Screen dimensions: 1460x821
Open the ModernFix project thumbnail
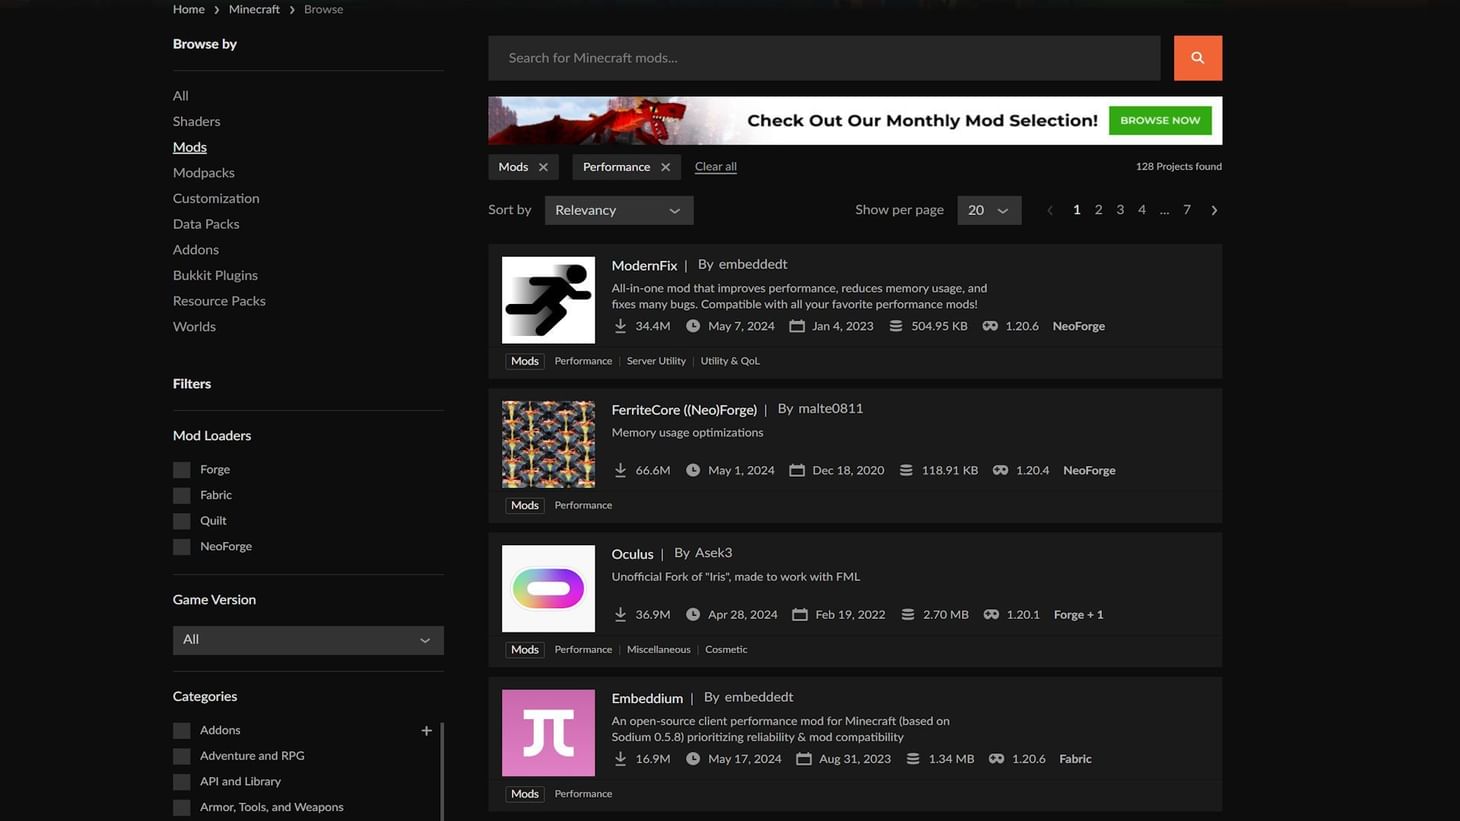point(548,299)
